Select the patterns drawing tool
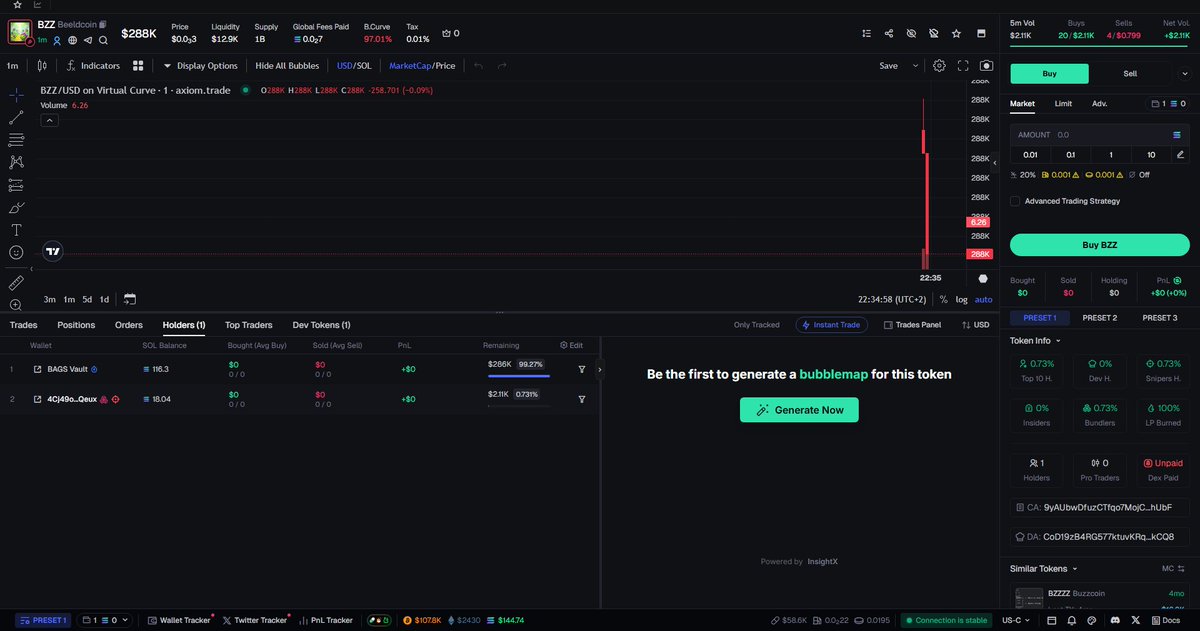The image size is (1200, 631). (16, 162)
